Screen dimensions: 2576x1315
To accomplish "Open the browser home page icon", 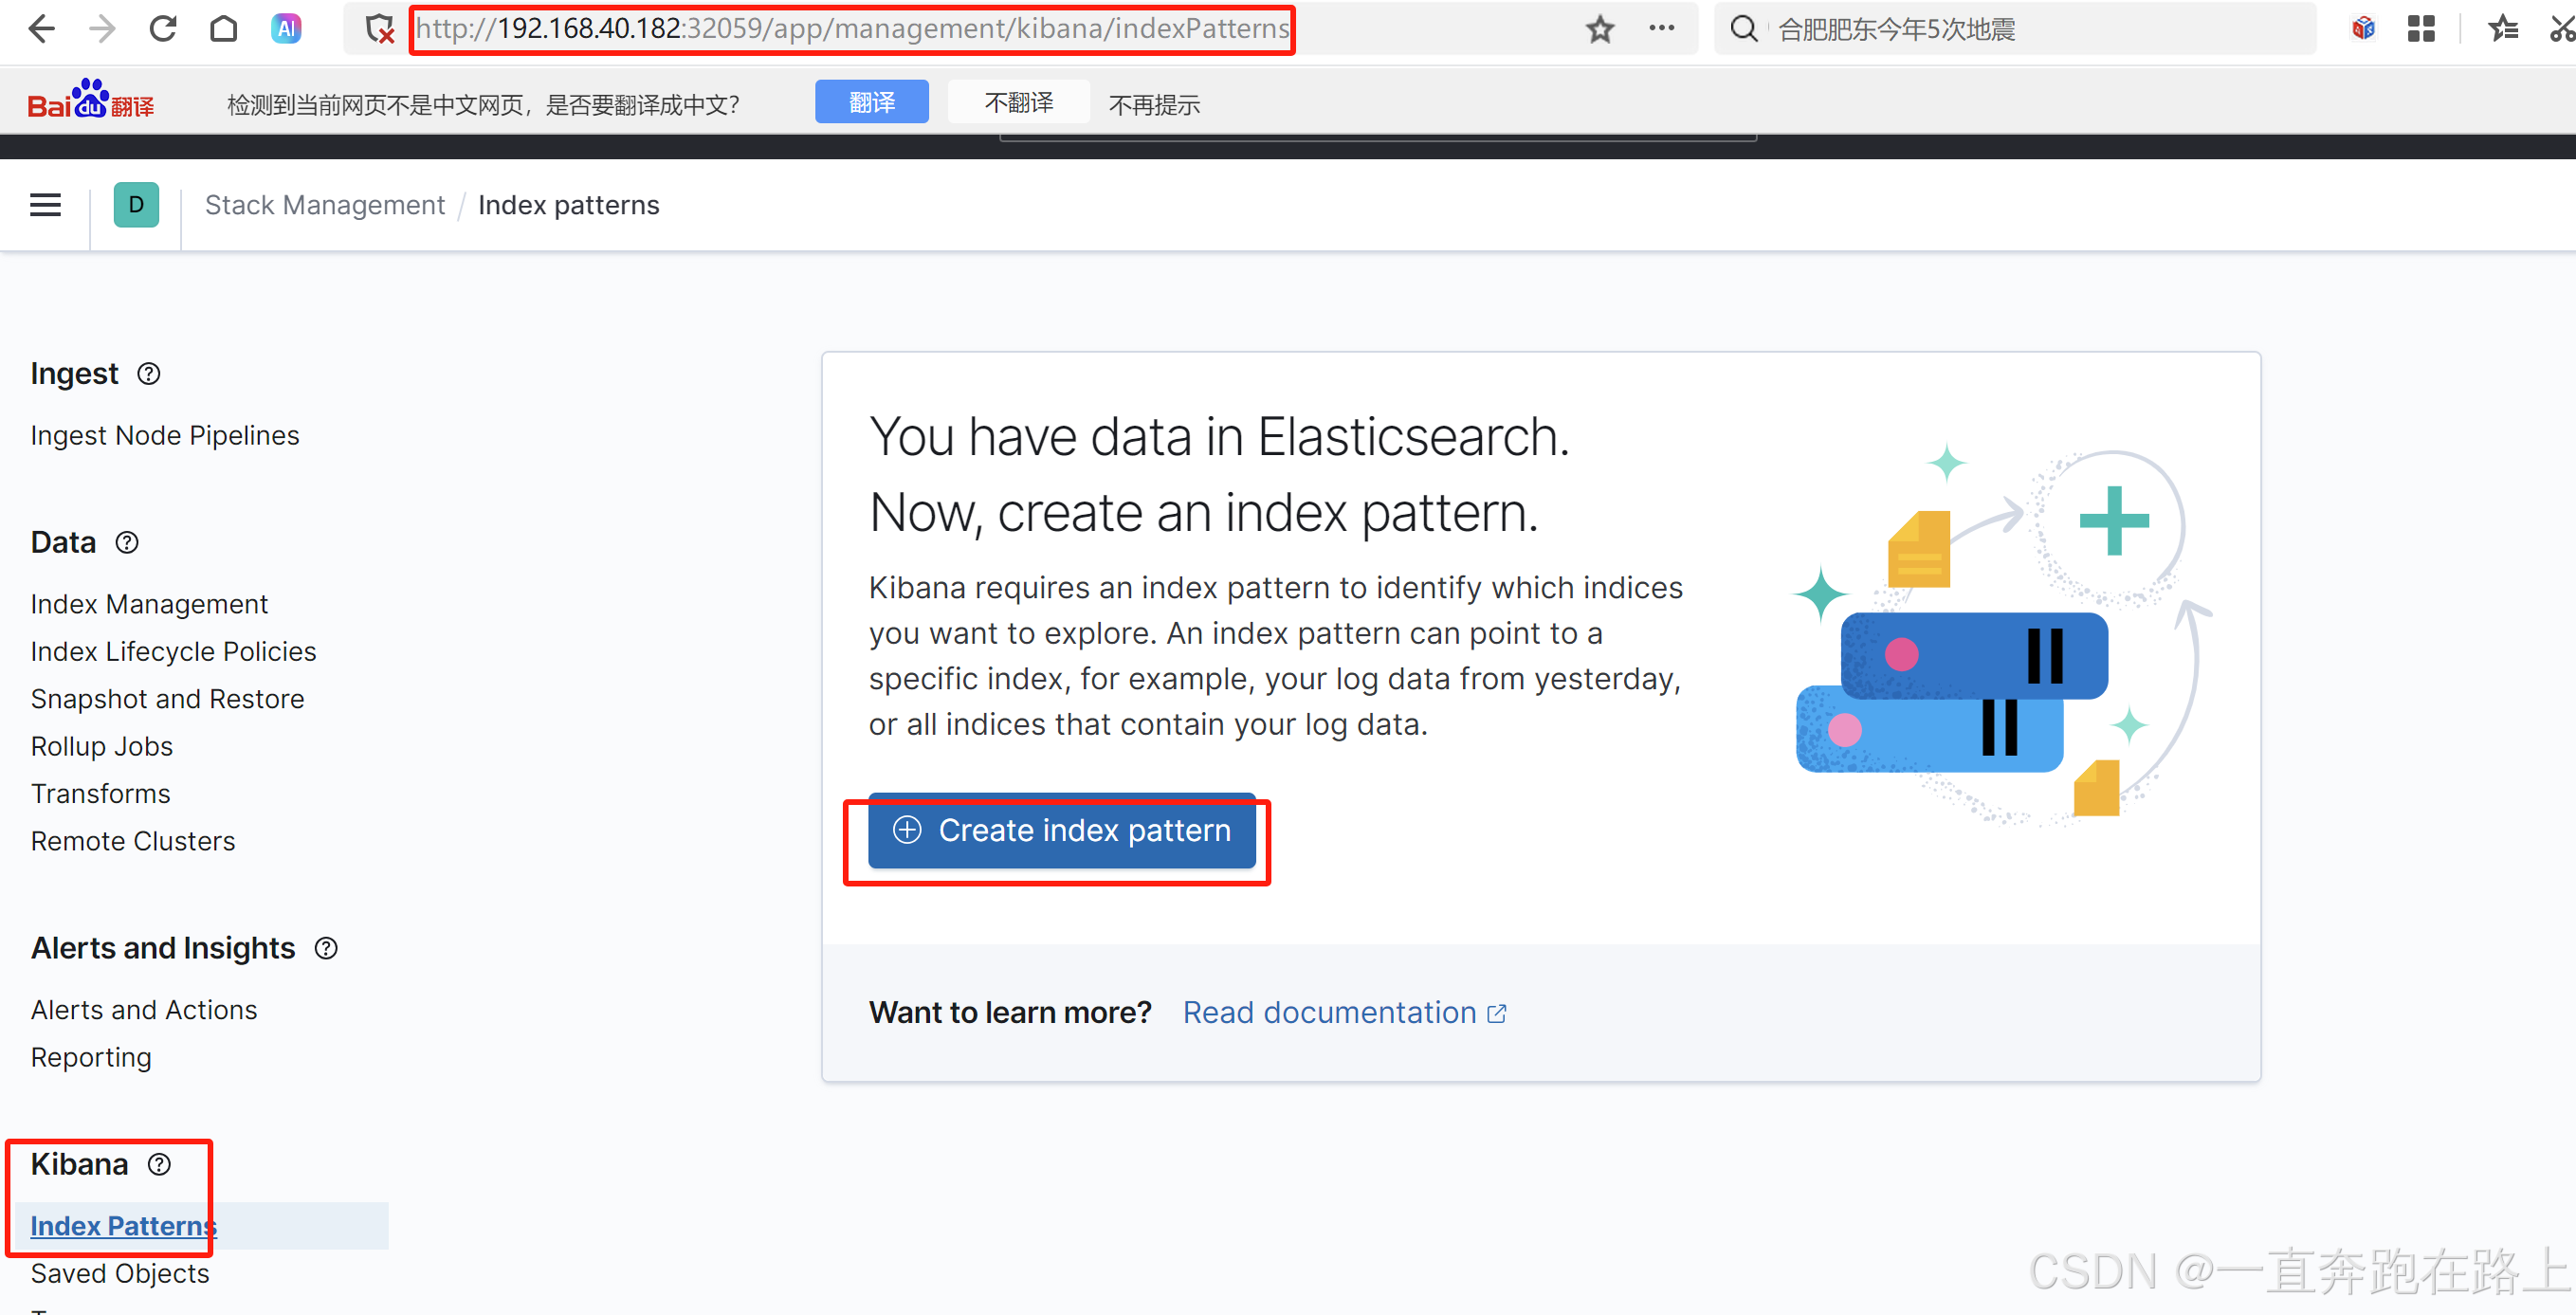I will (x=224, y=29).
